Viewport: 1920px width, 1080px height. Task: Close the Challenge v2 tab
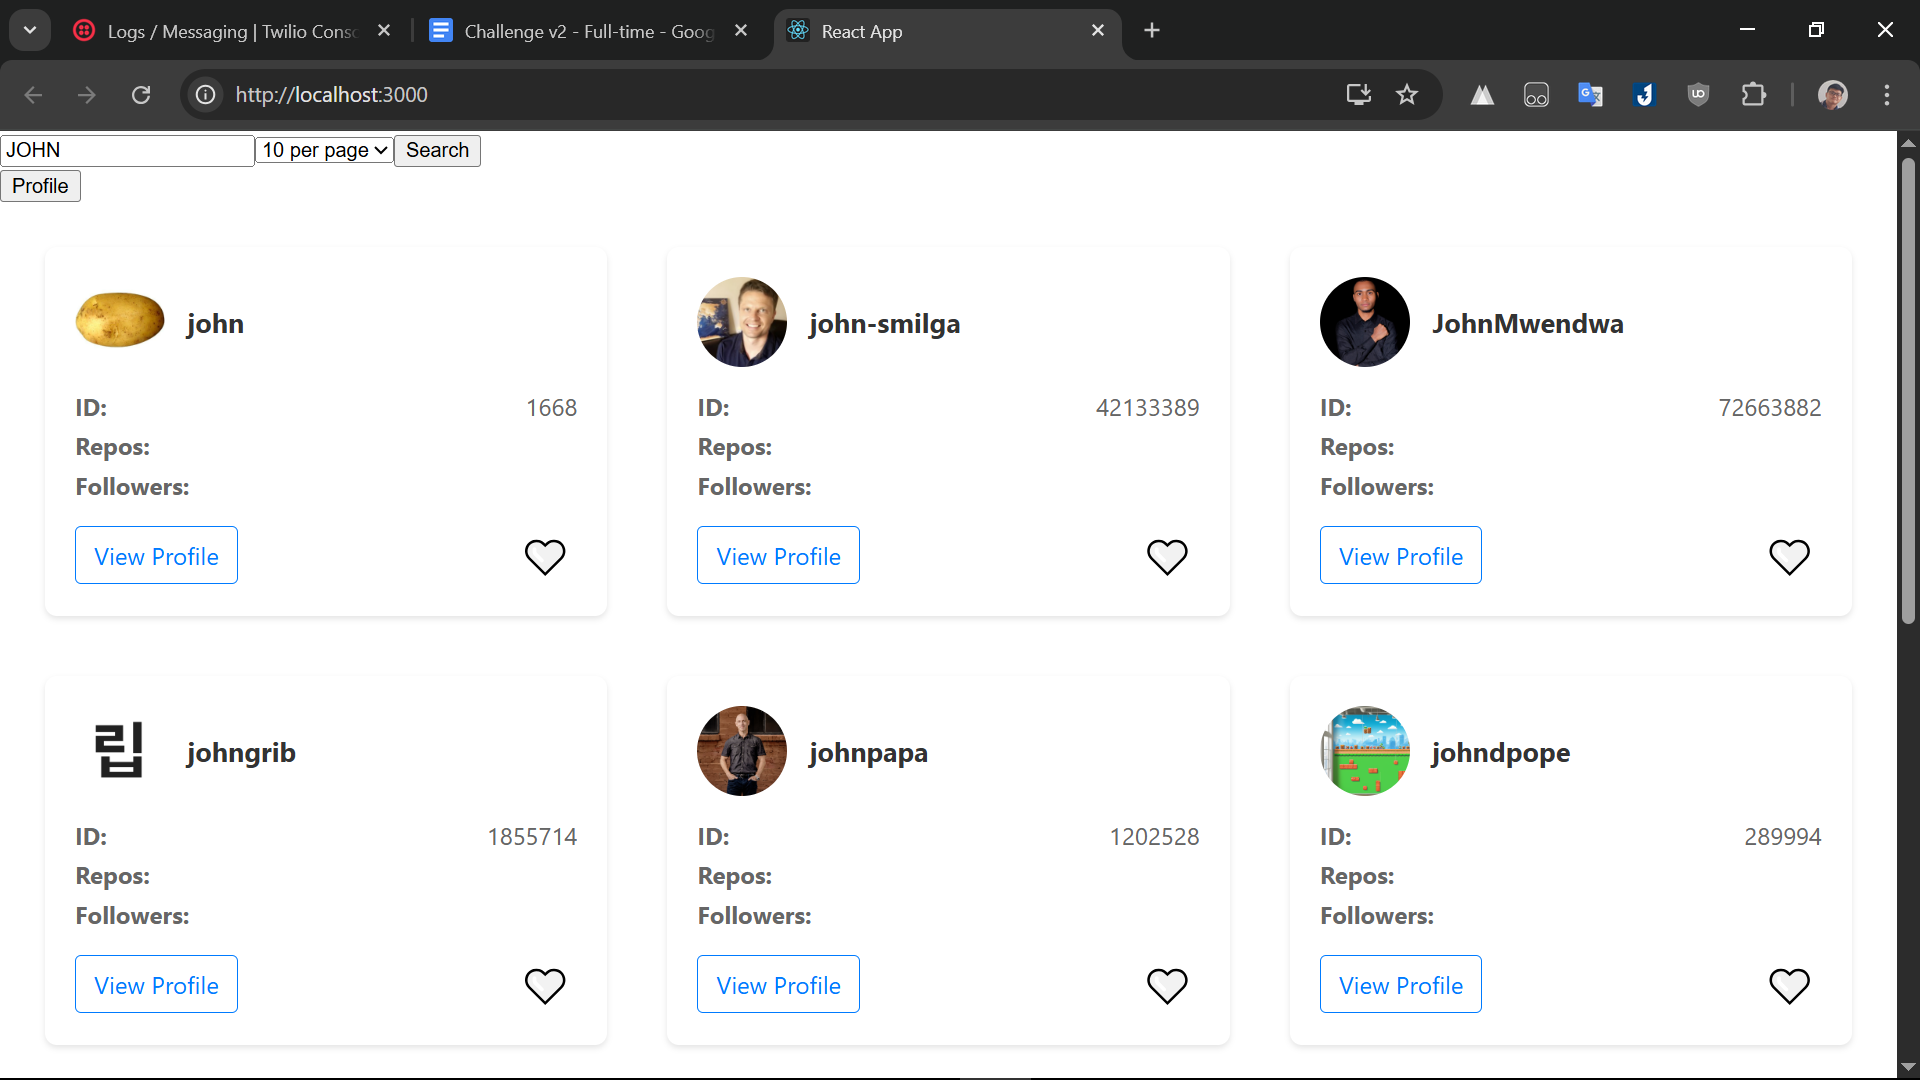click(x=741, y=31)
